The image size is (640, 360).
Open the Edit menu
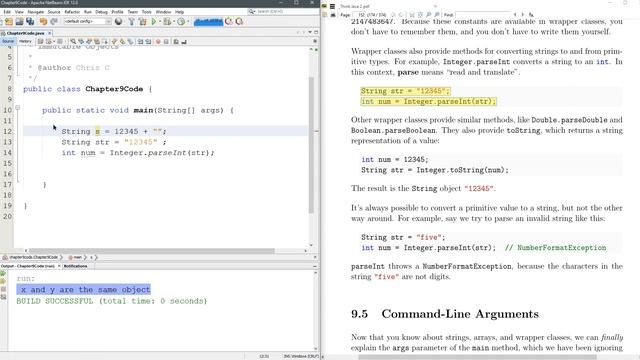click(x=7, y=12)
